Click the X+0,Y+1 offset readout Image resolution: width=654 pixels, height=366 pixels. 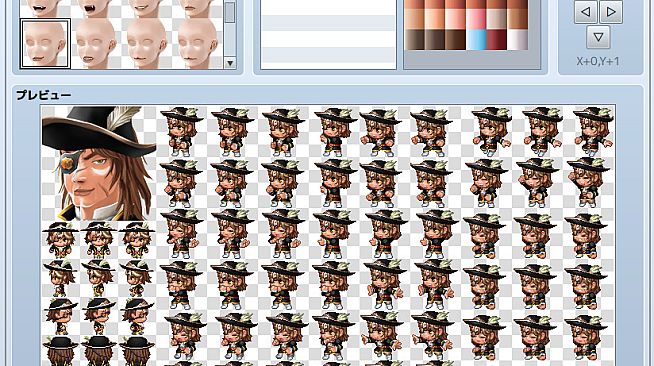click(598, 61)
